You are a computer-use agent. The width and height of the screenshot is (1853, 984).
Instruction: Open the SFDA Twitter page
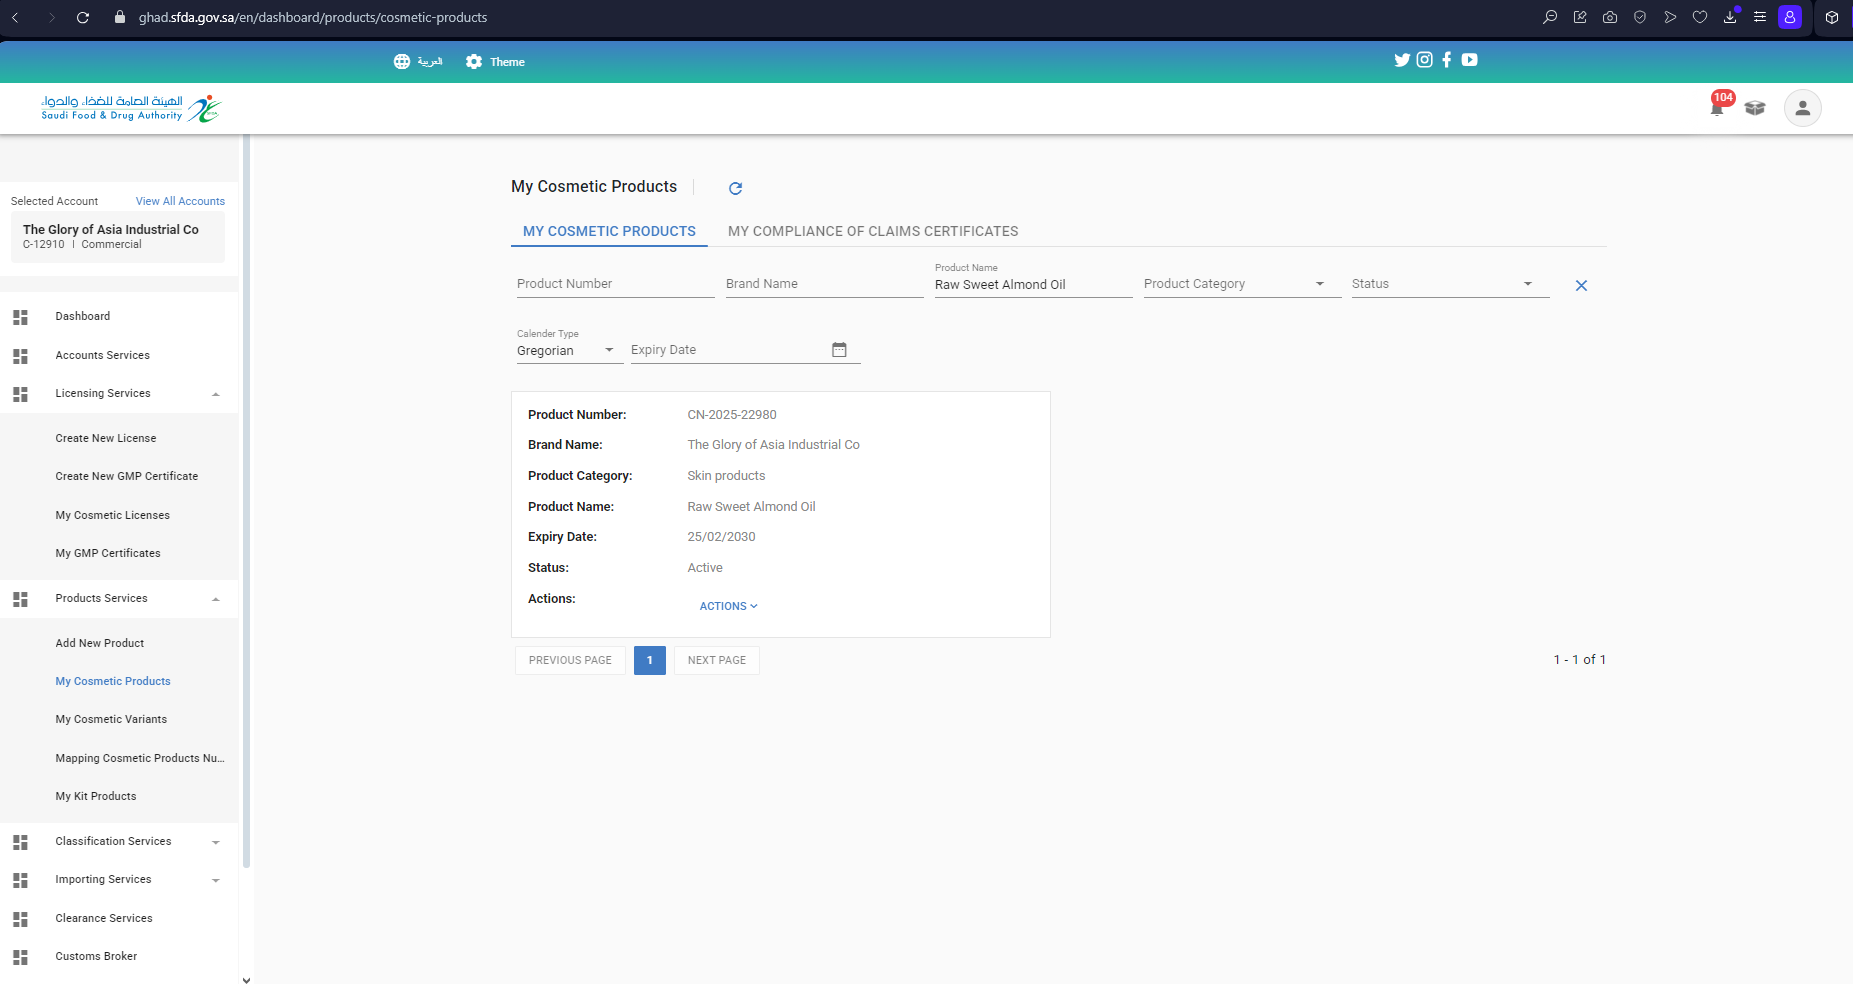coord(1402,60)
